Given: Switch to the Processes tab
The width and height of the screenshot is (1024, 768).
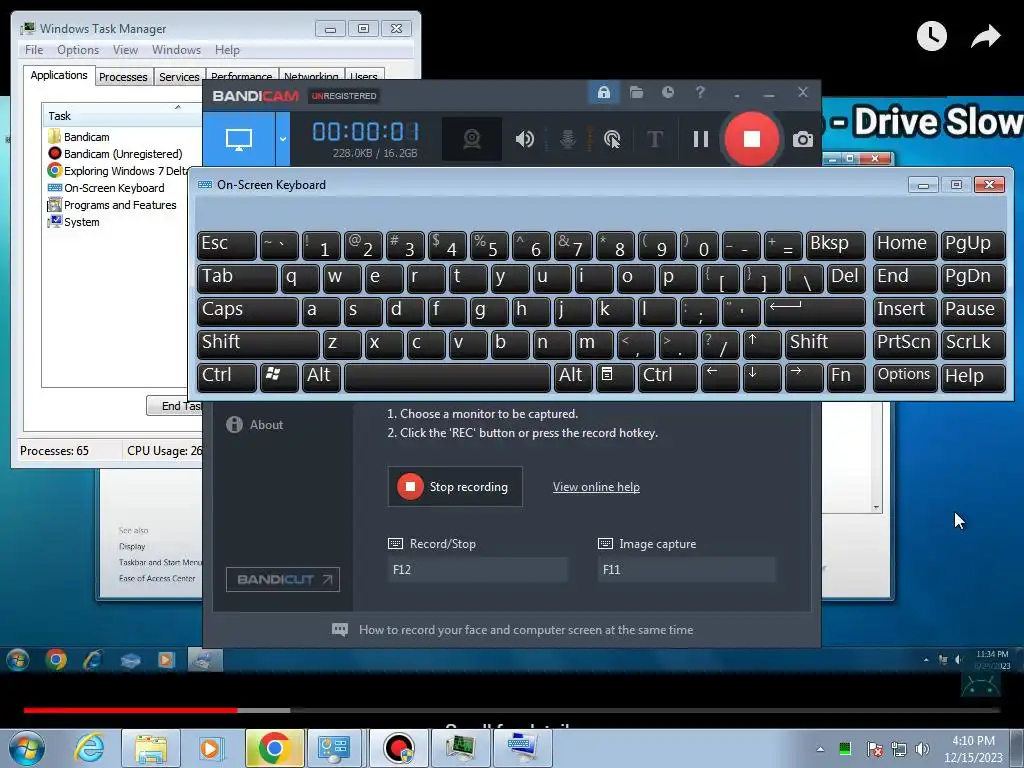Looking at the screenshot, I should click(x=123, y=77).
